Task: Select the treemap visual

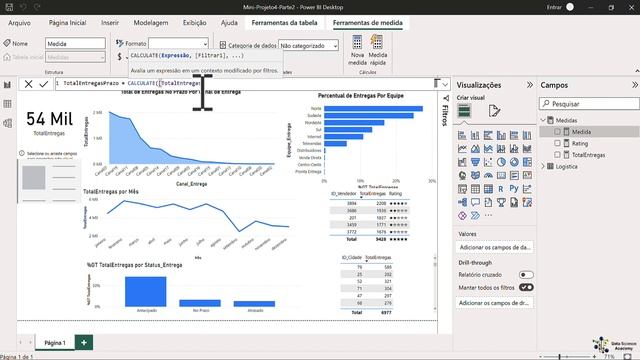Action: click(527, 162)
